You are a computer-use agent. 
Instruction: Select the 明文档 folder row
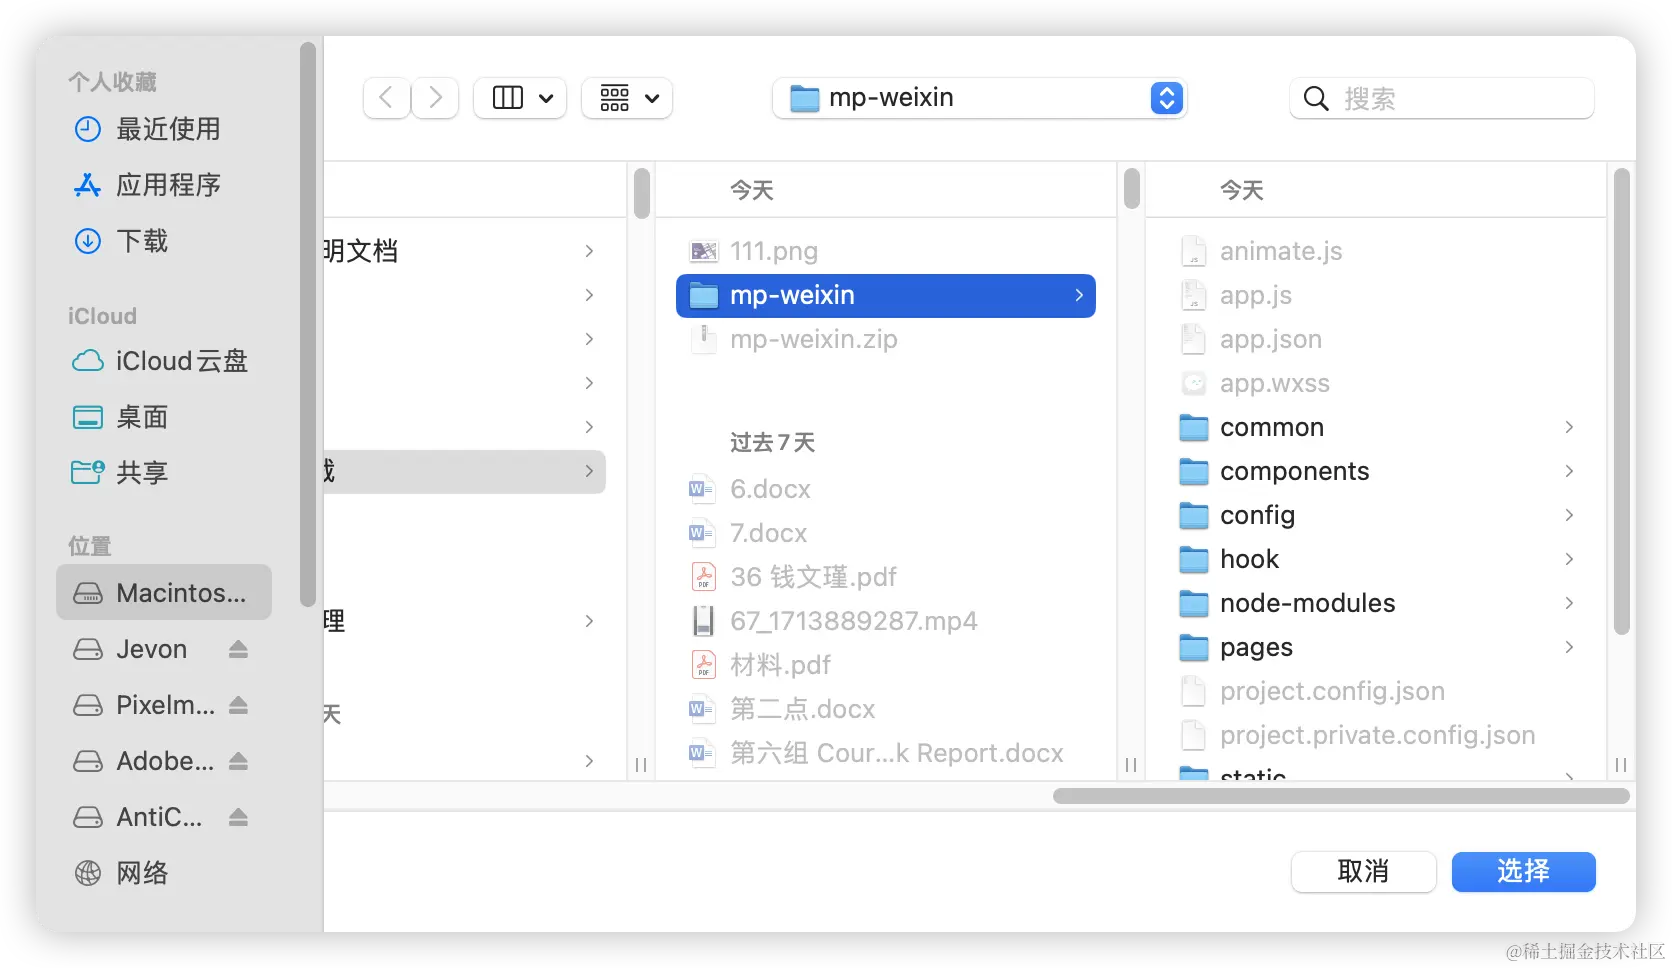point(465,251)
